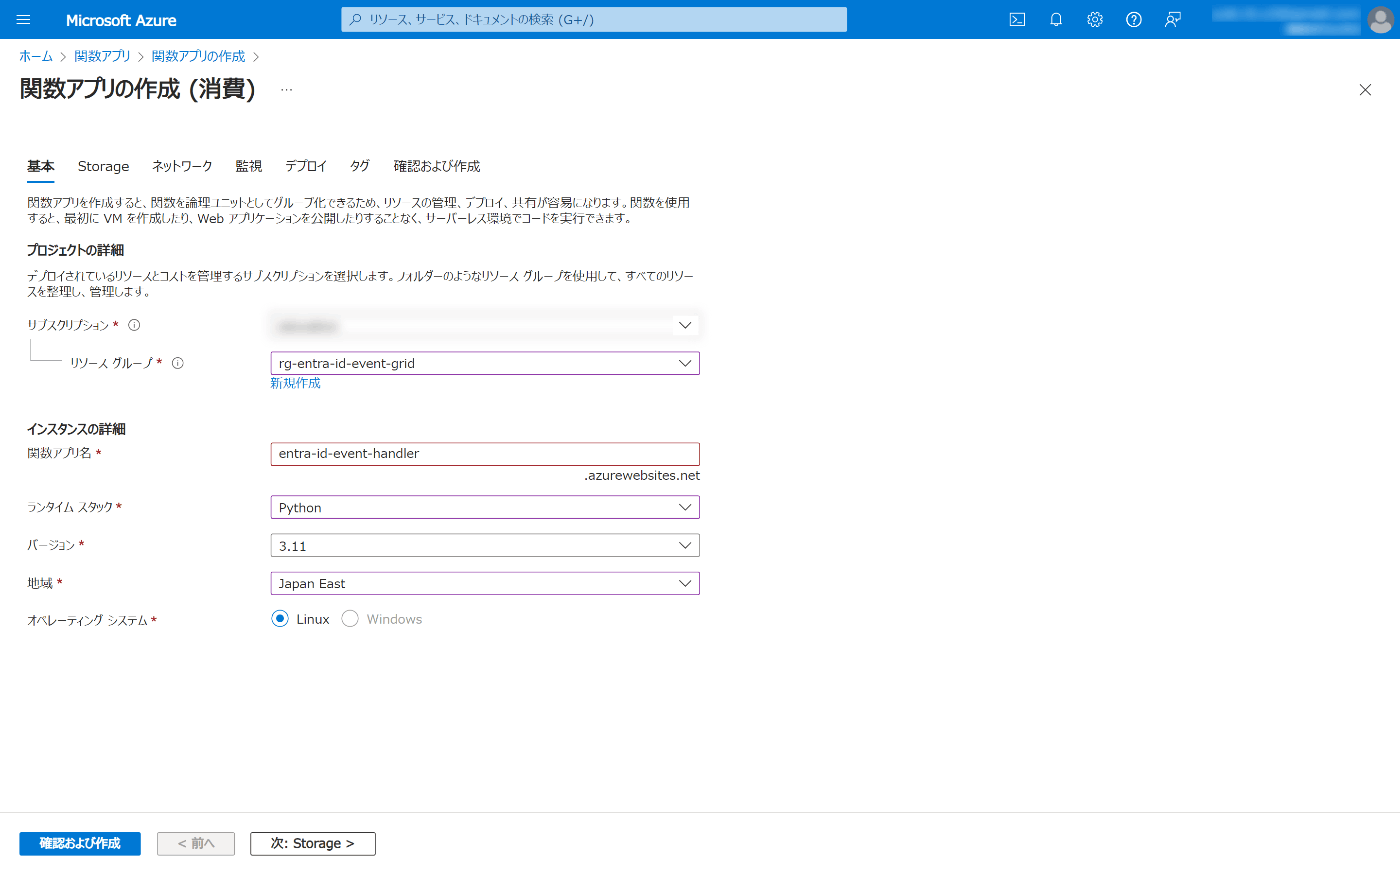Switch to the 基本 tab
Image resolution: width=1400 pixels, height=875 pixels.
click(41, 167)
